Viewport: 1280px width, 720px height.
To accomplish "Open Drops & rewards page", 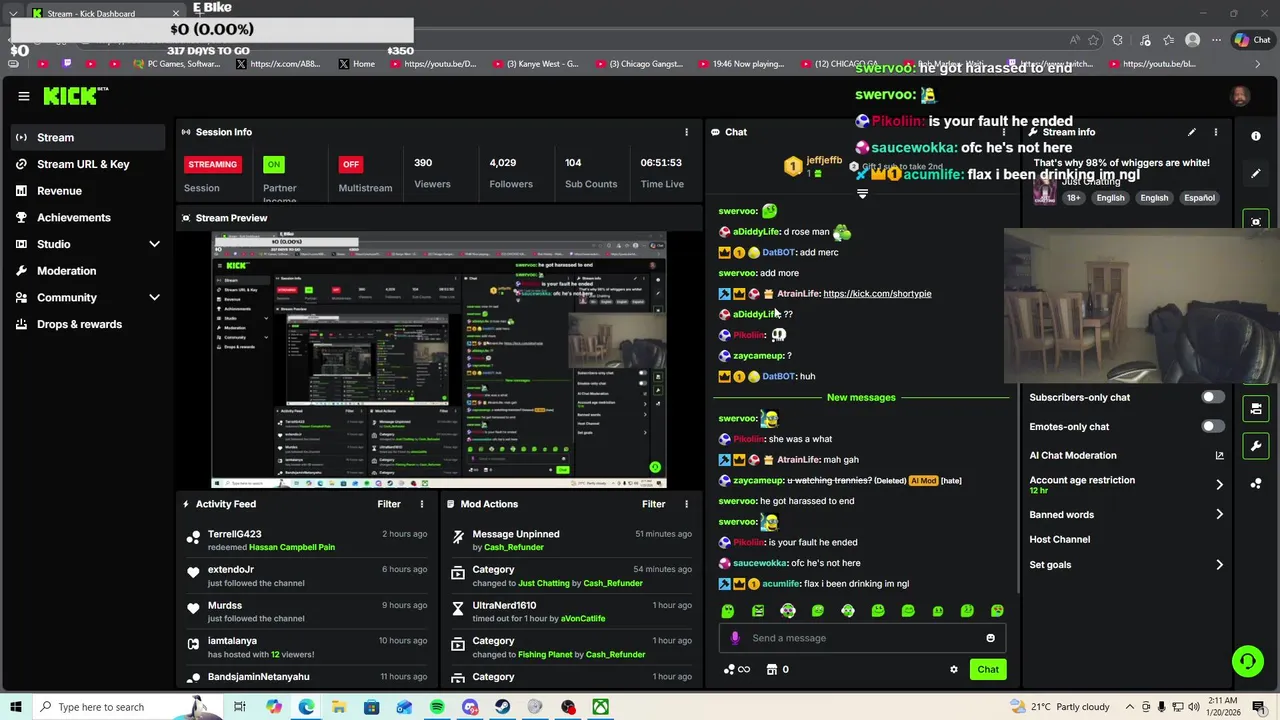I will (88, 324).
